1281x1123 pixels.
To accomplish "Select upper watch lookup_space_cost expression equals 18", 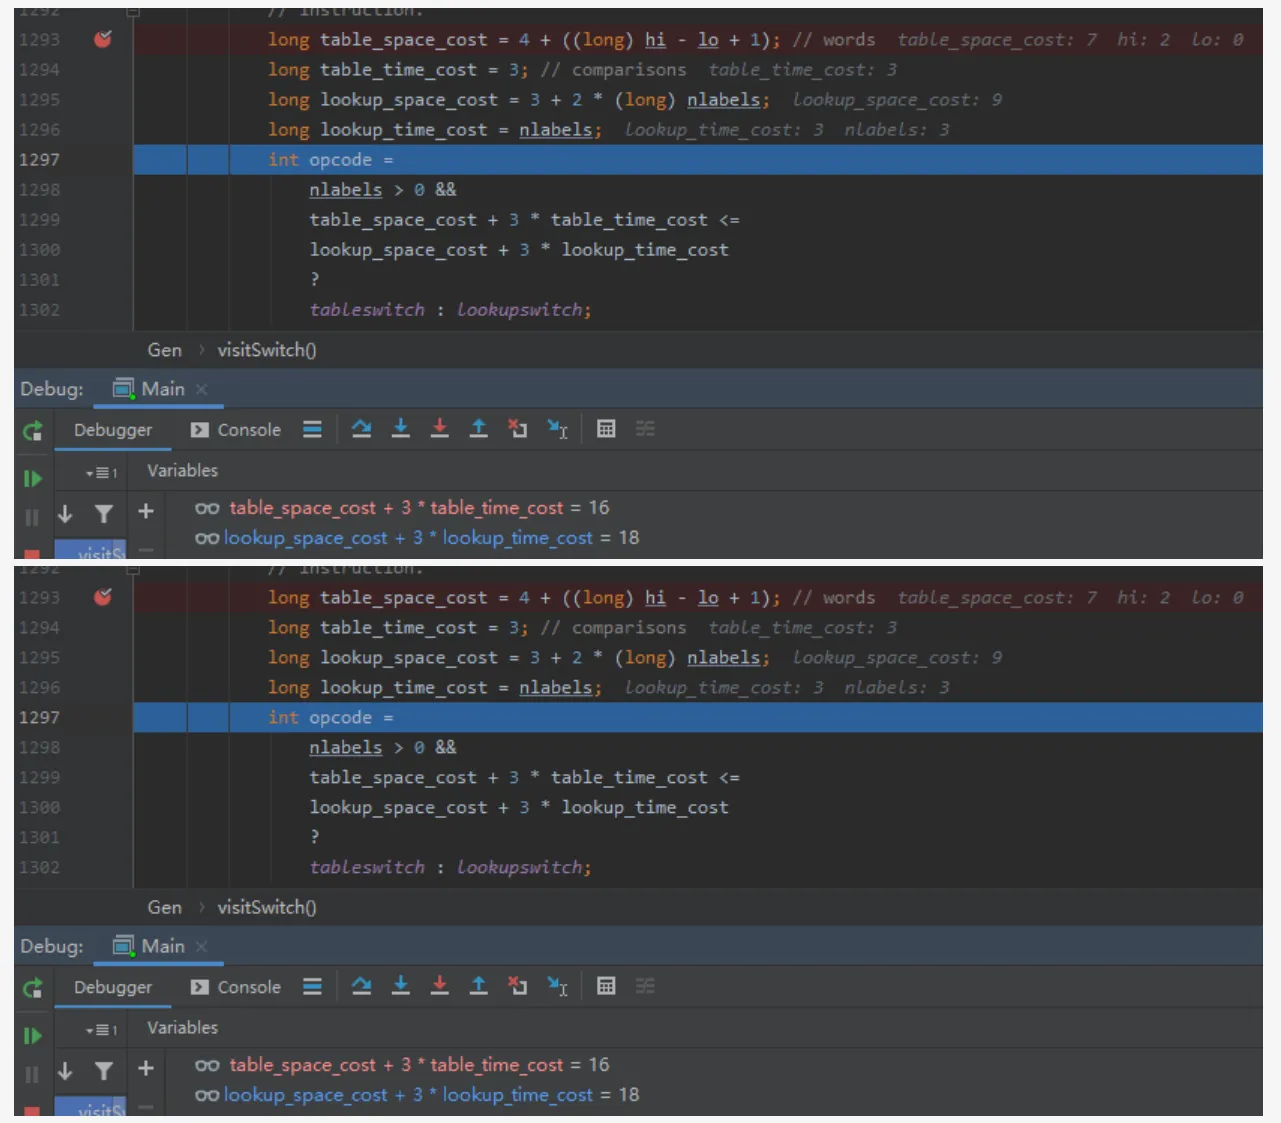I will point(417,538).
